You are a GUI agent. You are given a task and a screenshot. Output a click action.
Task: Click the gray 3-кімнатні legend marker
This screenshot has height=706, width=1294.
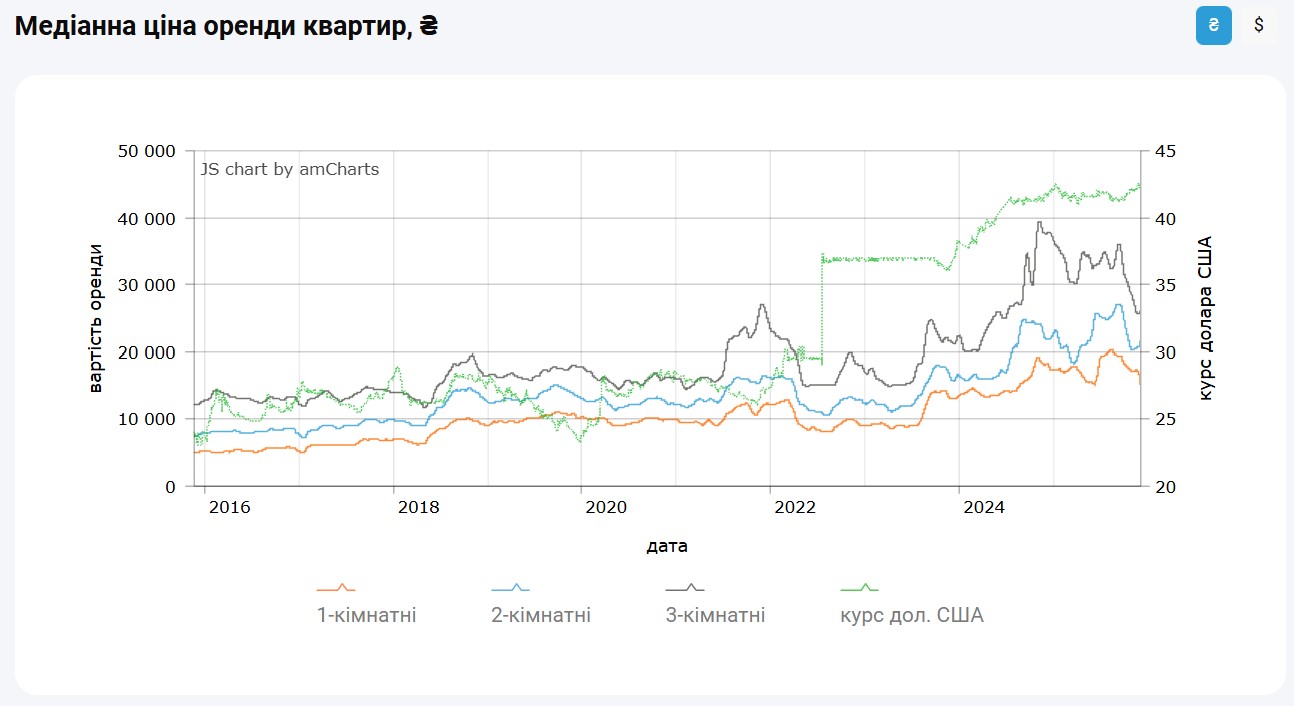(x=685, y=589)
